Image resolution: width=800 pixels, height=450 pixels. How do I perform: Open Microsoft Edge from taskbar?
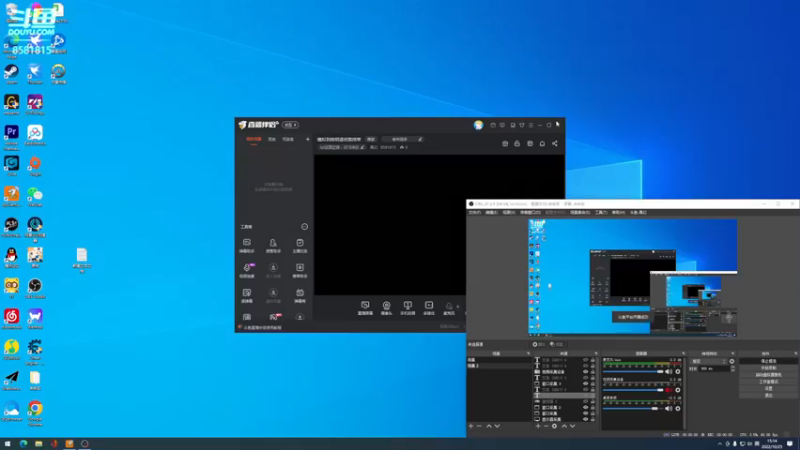point(23,444)
